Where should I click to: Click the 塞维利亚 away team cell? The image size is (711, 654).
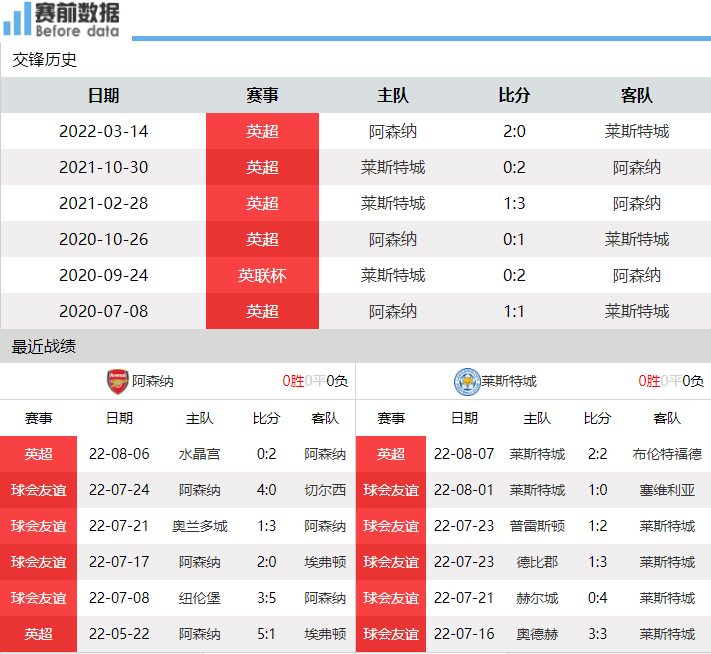tap(667, 490)
